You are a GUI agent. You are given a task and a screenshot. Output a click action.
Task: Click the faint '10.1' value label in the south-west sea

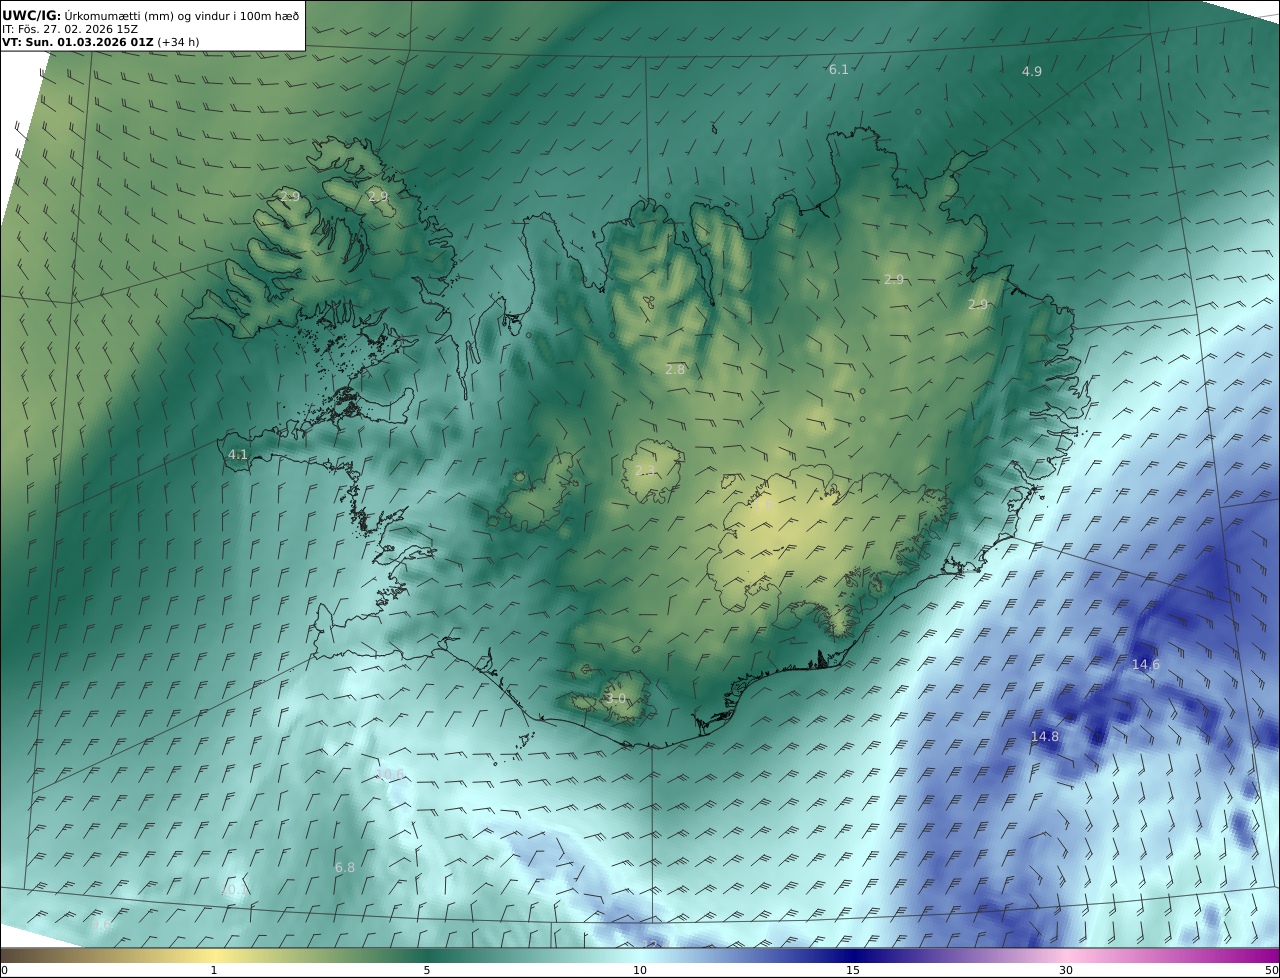point(232,889)
